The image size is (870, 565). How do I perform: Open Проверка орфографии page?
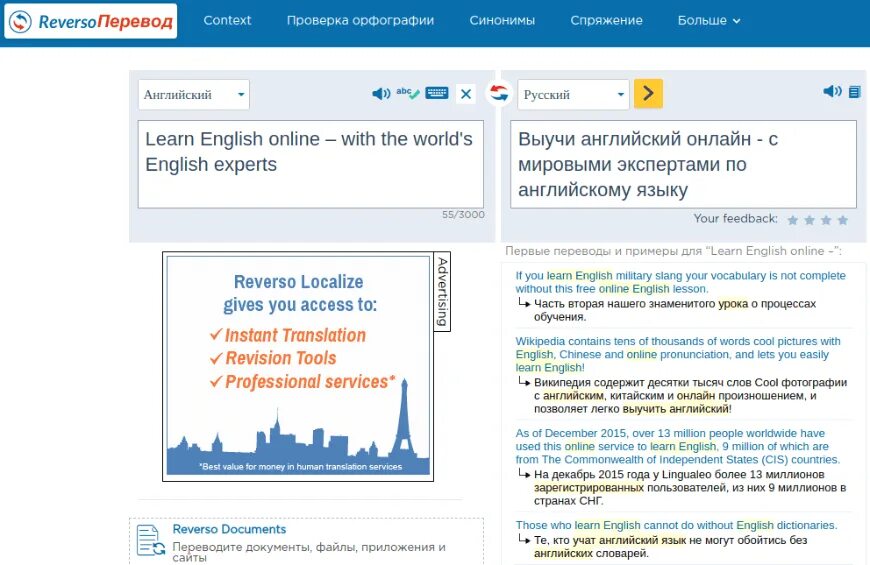360,21
